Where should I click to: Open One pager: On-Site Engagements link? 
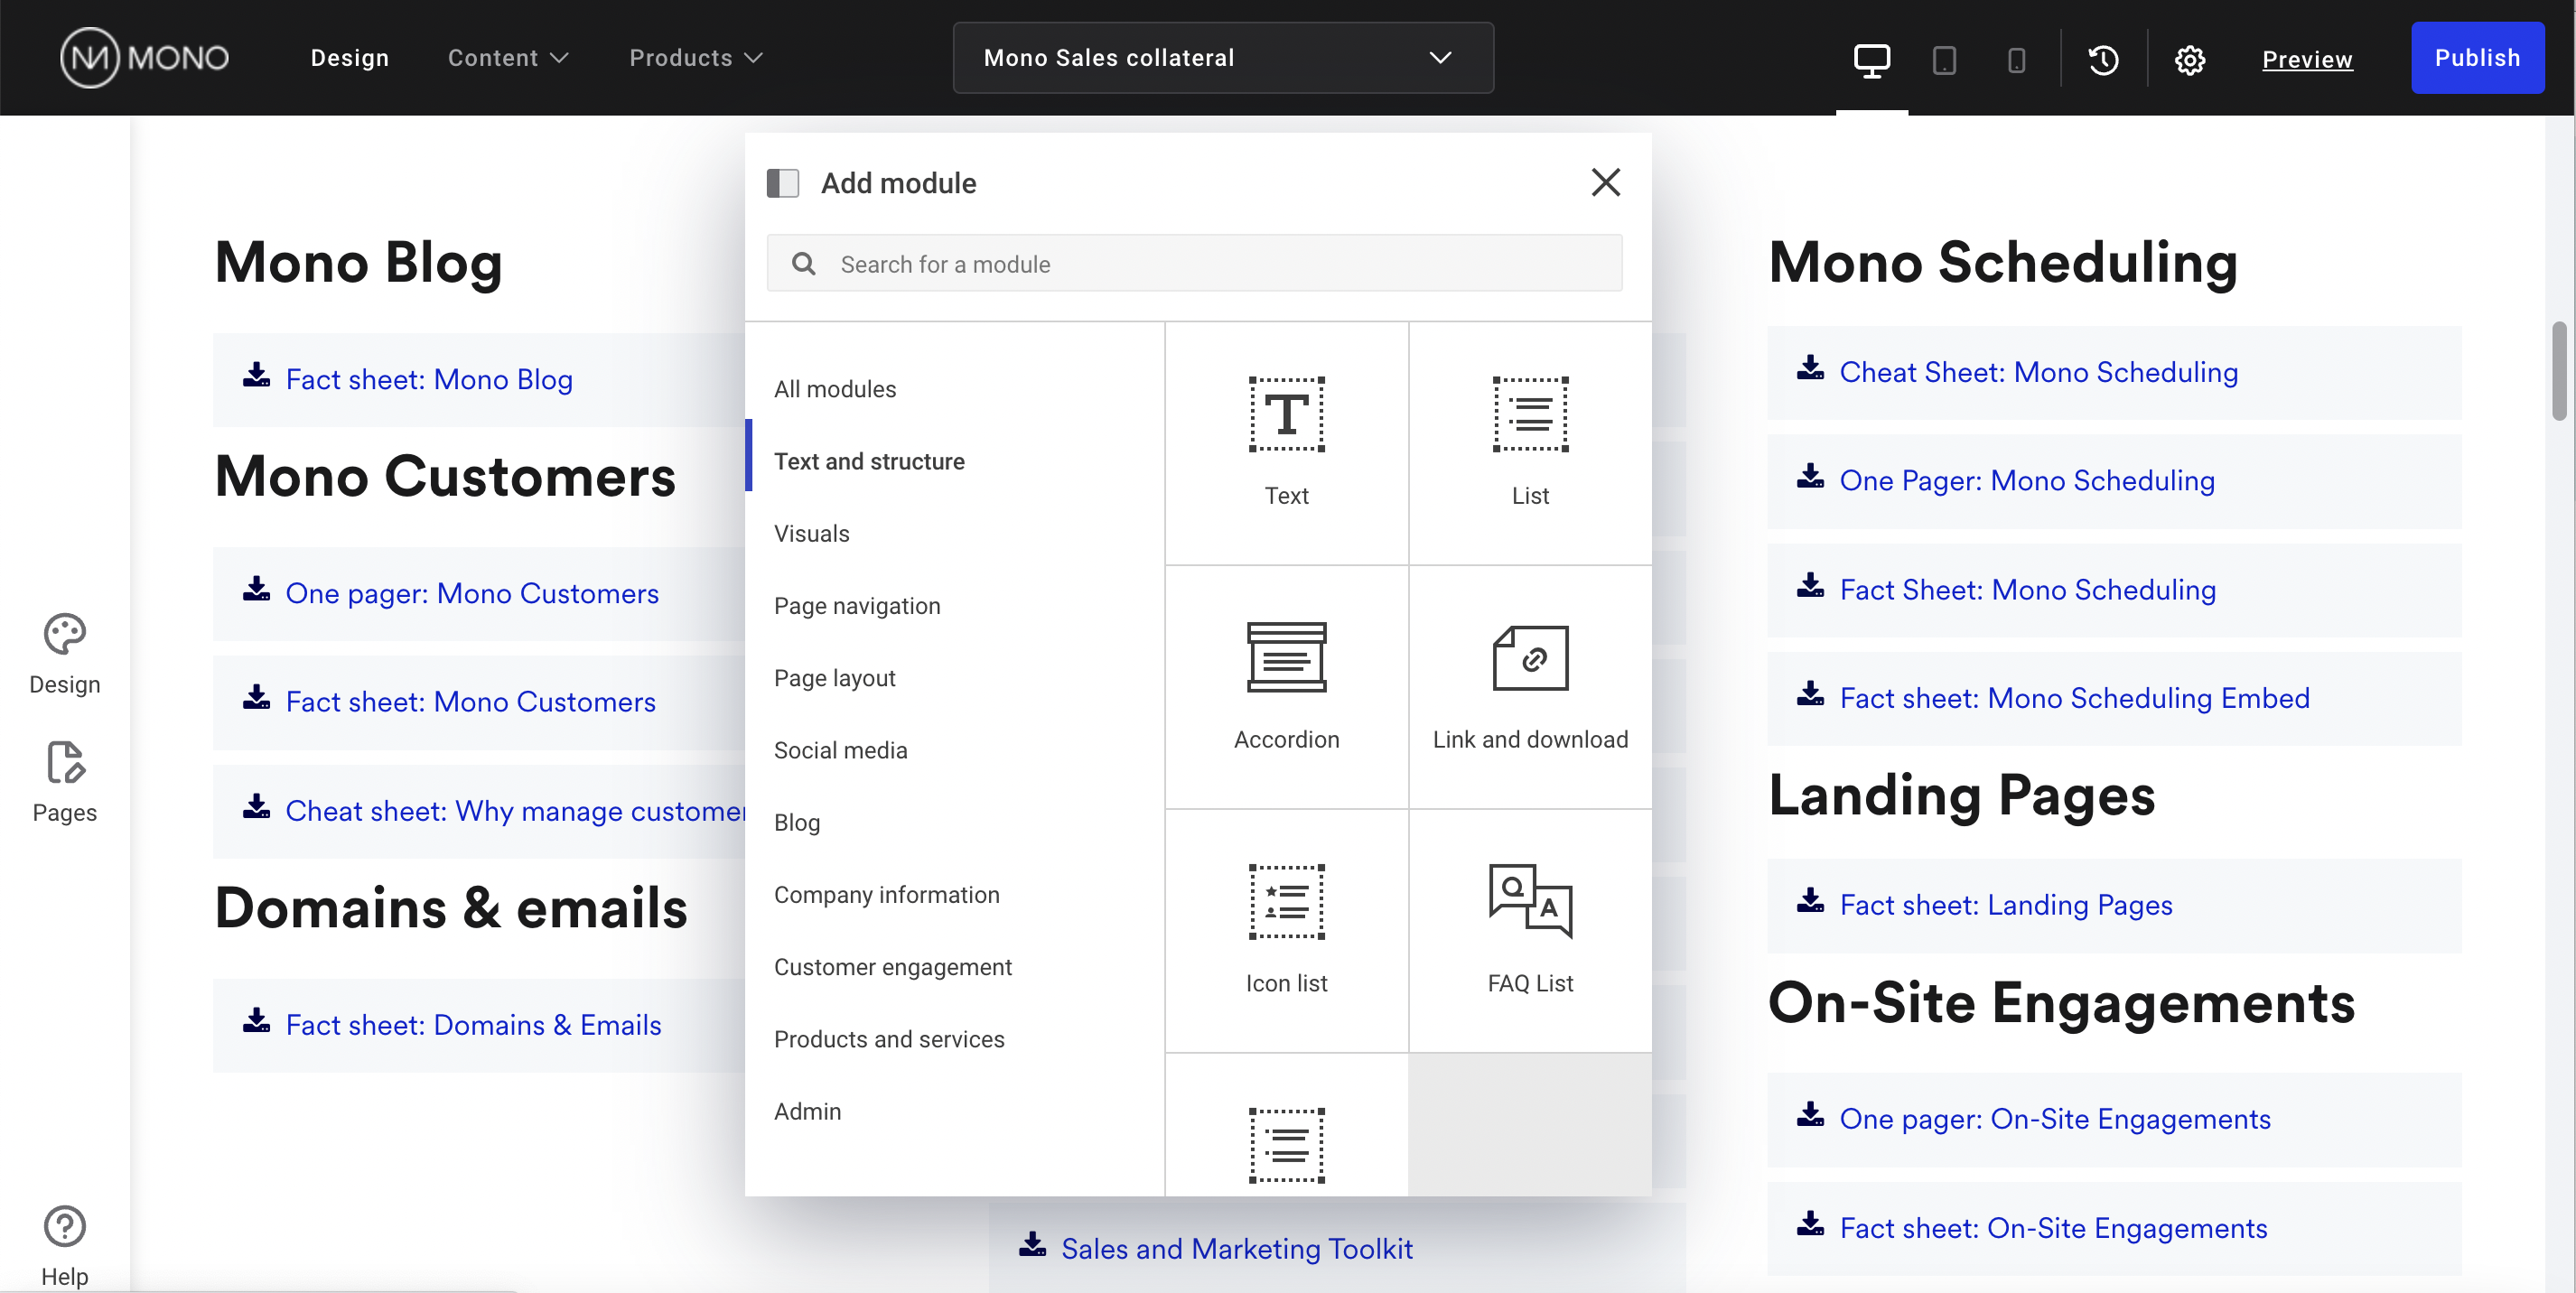click(x=2055, y=1118)
